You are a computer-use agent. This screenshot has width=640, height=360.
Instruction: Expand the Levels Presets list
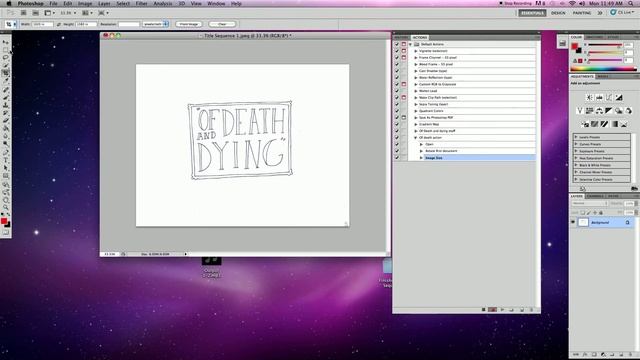point(576,137)
